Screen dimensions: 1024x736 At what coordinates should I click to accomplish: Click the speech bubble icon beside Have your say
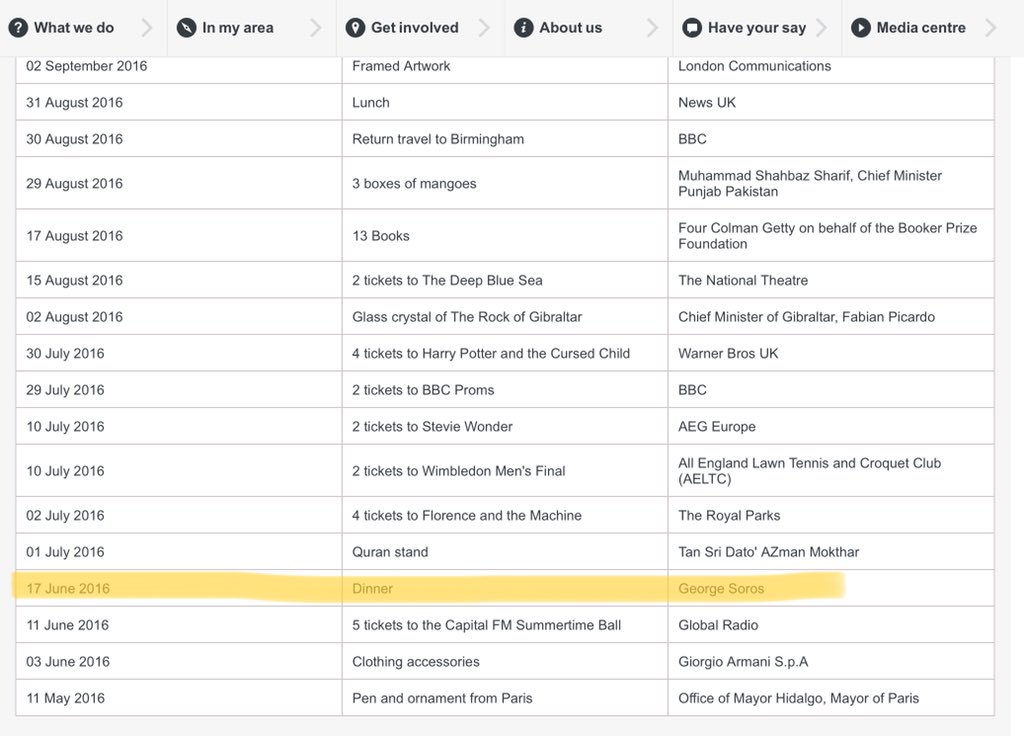point(692,28)
